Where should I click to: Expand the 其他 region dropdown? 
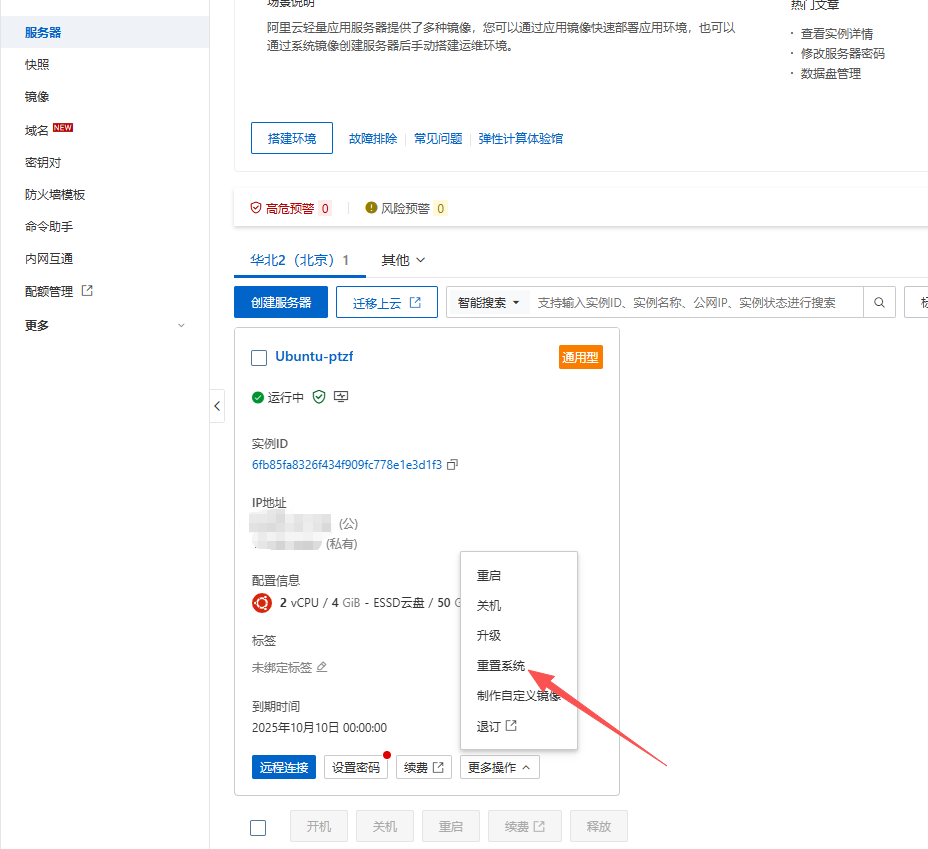pyautogui.click(x=403, y=260)
